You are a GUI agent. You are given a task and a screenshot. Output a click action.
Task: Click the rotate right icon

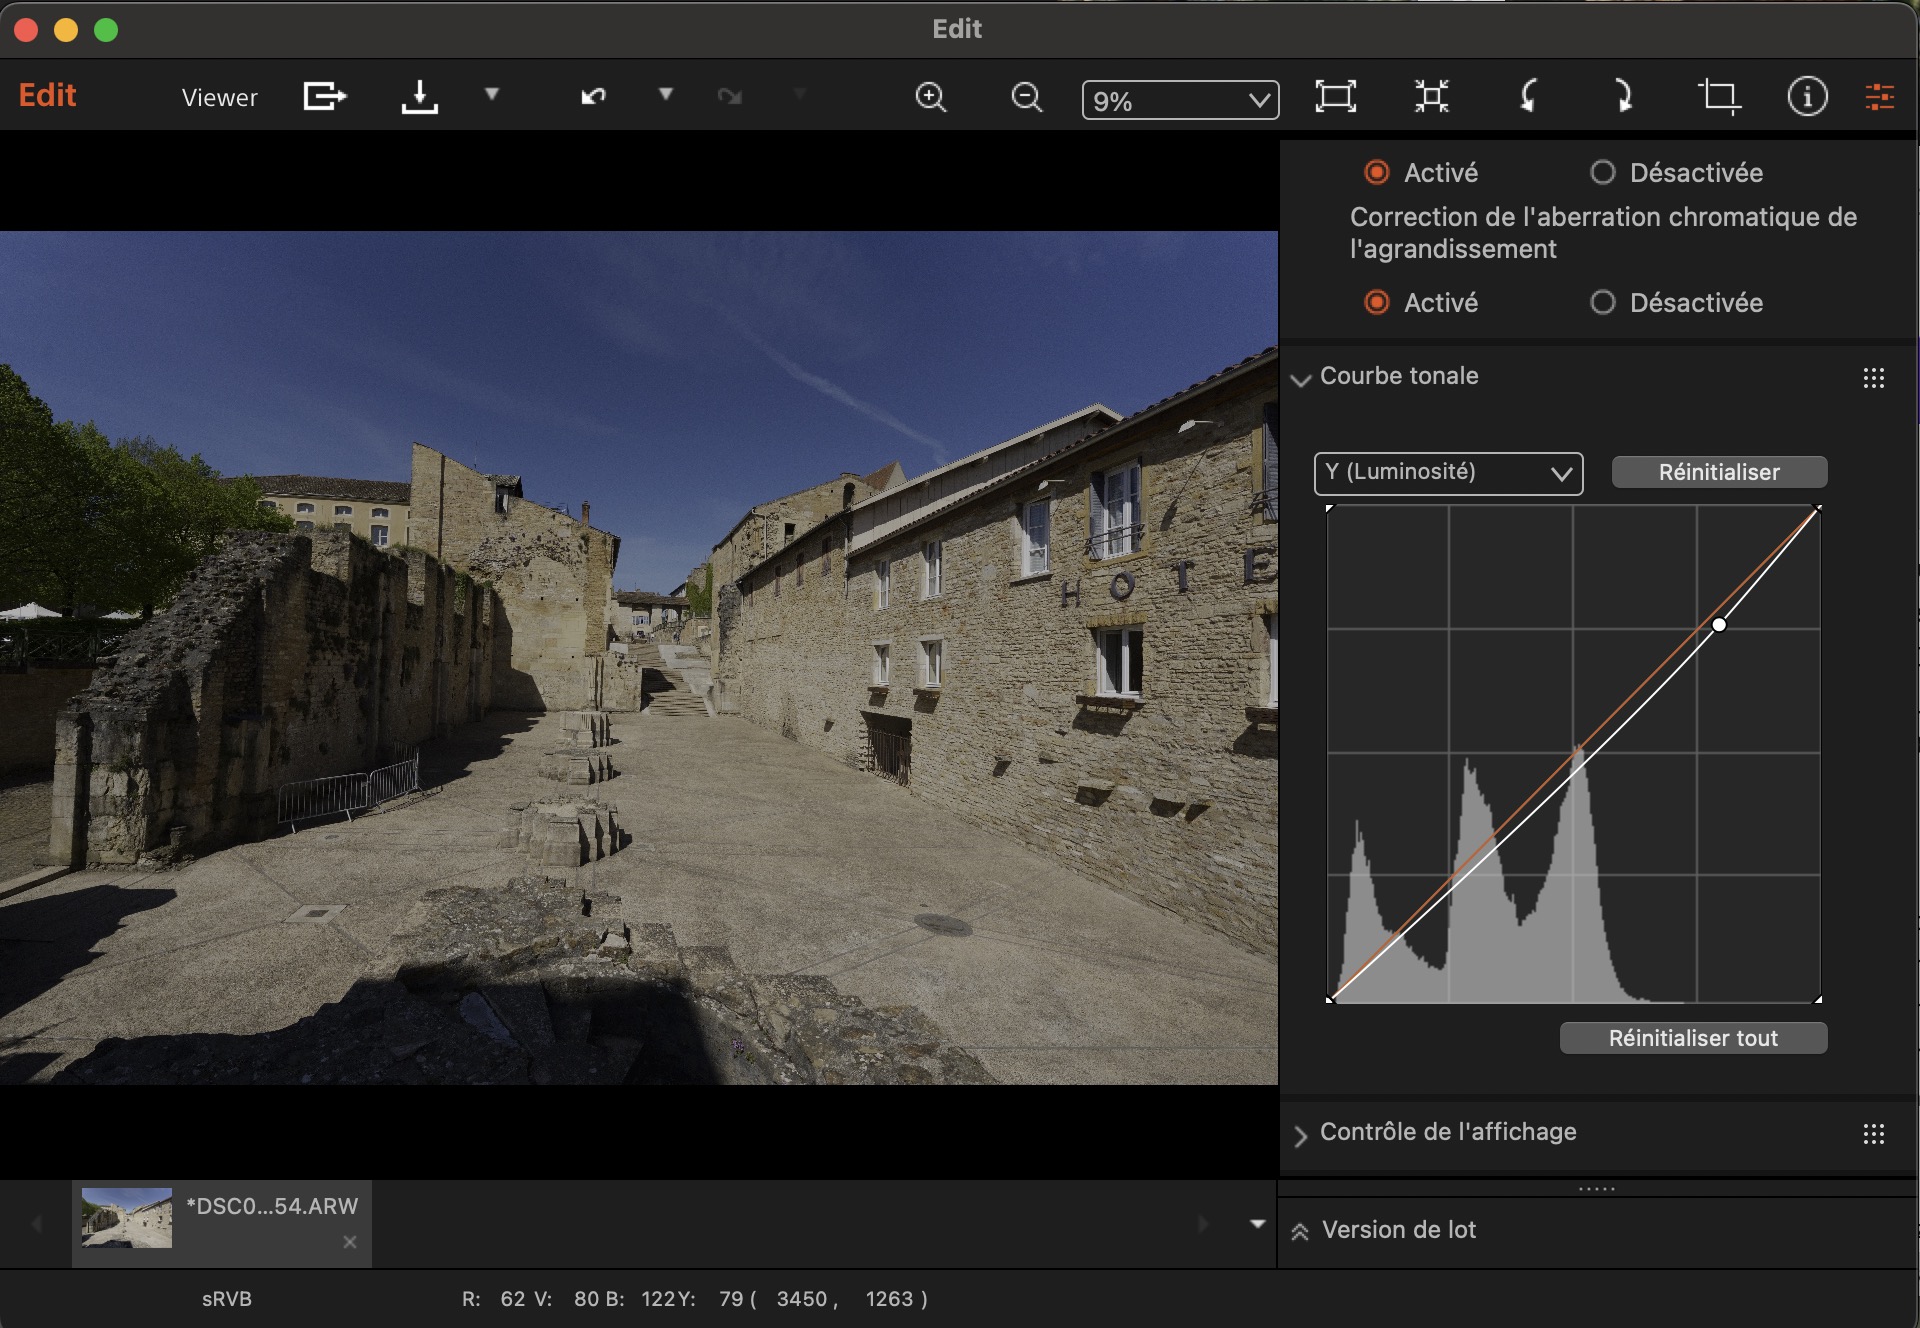tap(1623, 97)
